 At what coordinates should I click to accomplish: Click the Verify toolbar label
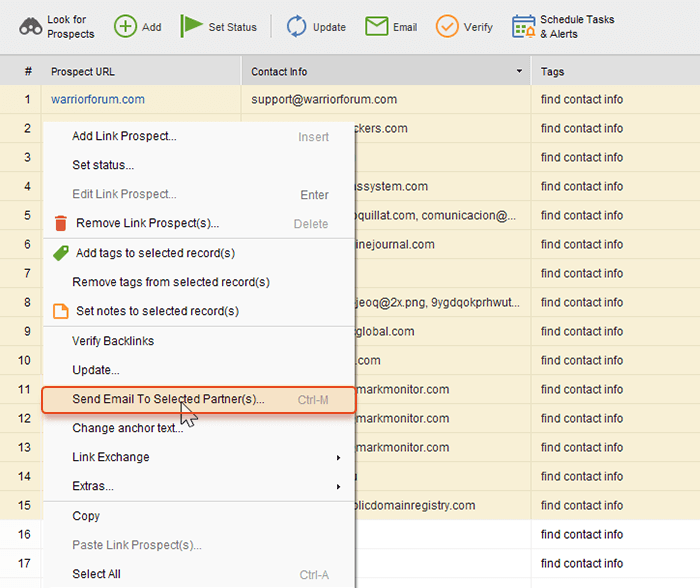[478, 27]
